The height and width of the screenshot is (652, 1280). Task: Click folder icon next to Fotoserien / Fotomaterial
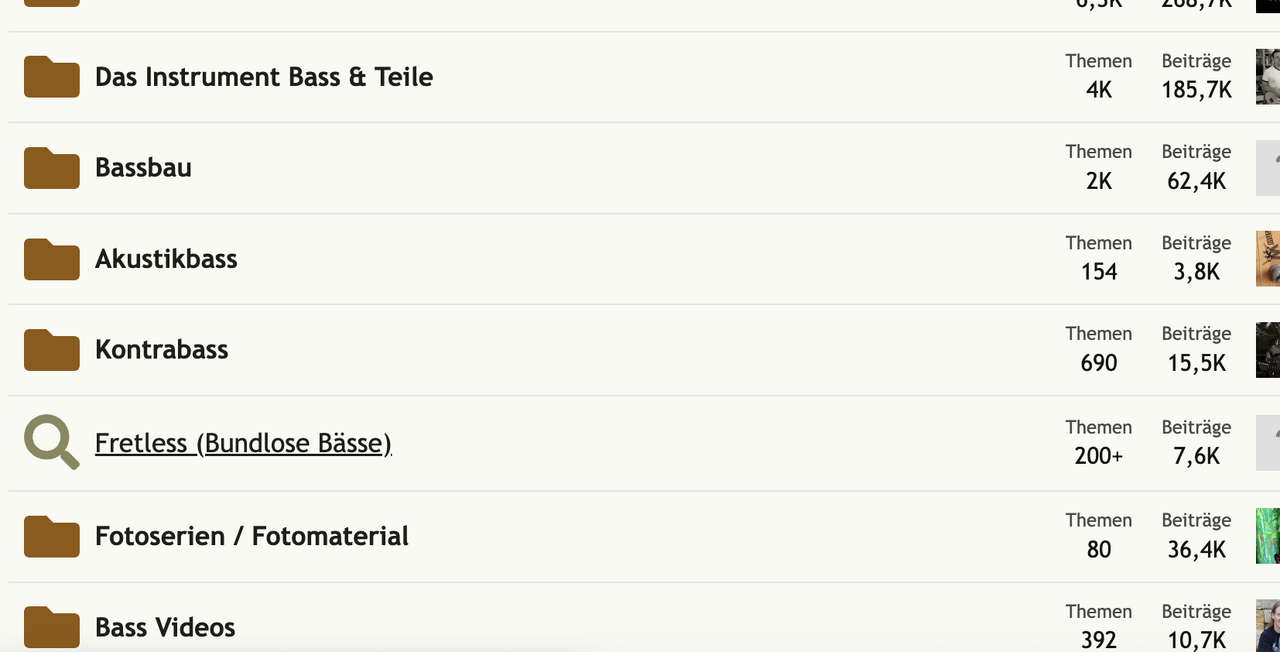tap(51, 536)
